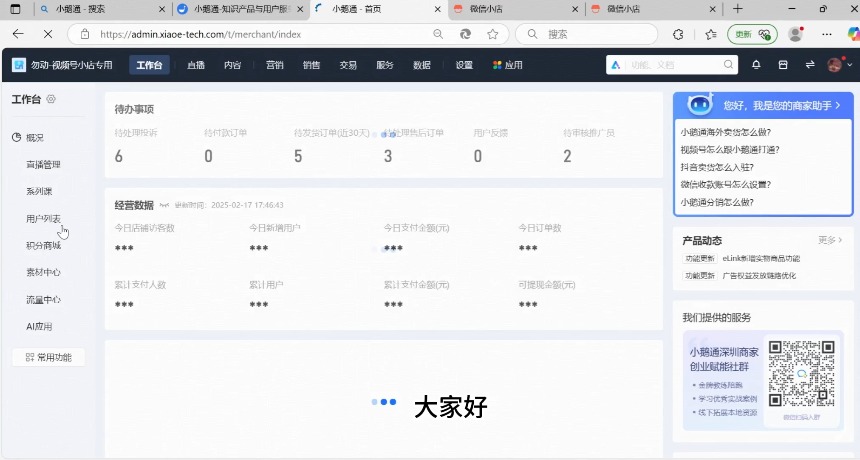This screenshot has height=460, width=860.
Task: Open 积分商城 in the sidebar
Action: (x=43, y=246)
